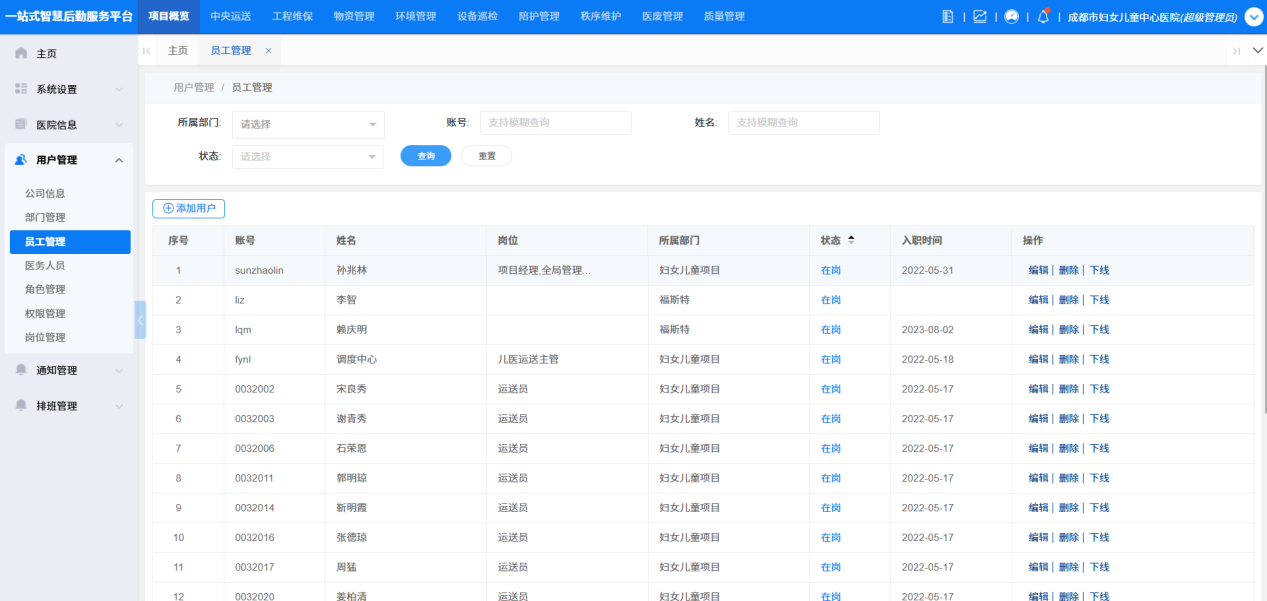1267x601 pixels.
Task: Expand the 通知管理 menu chevron
Action: pos(119,371)
